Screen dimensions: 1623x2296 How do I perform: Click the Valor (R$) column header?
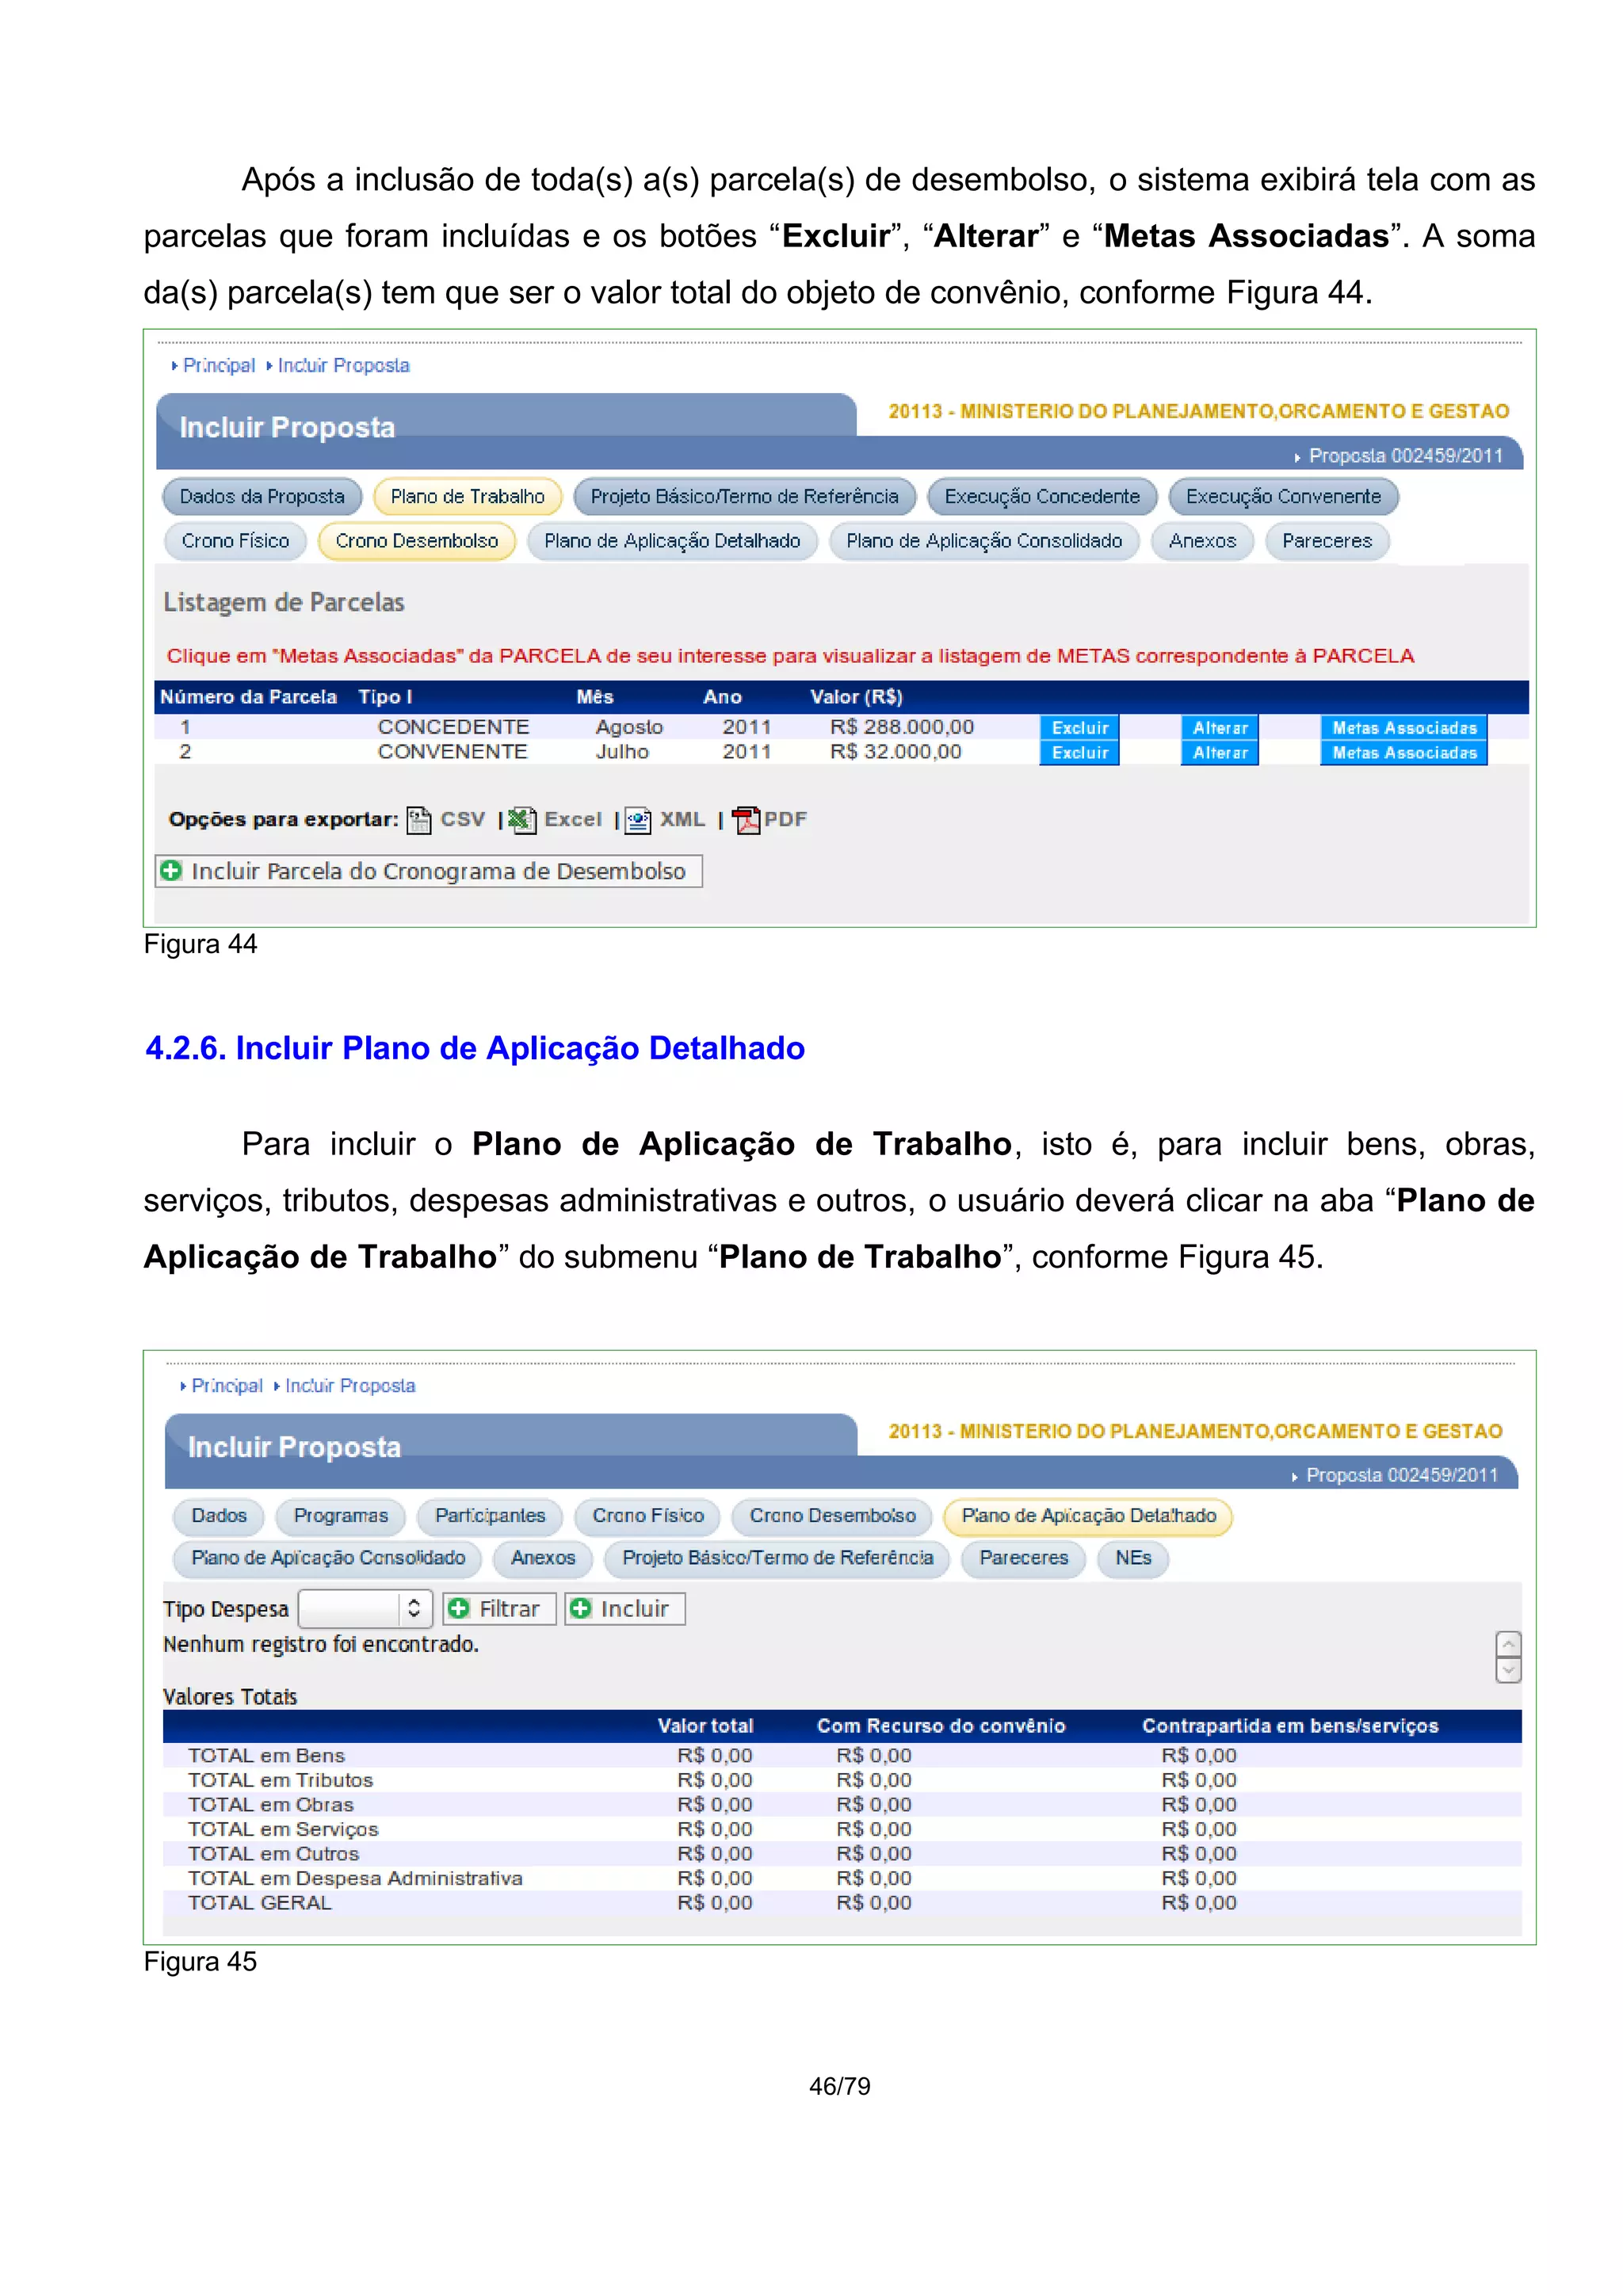(x=856, y=697)
